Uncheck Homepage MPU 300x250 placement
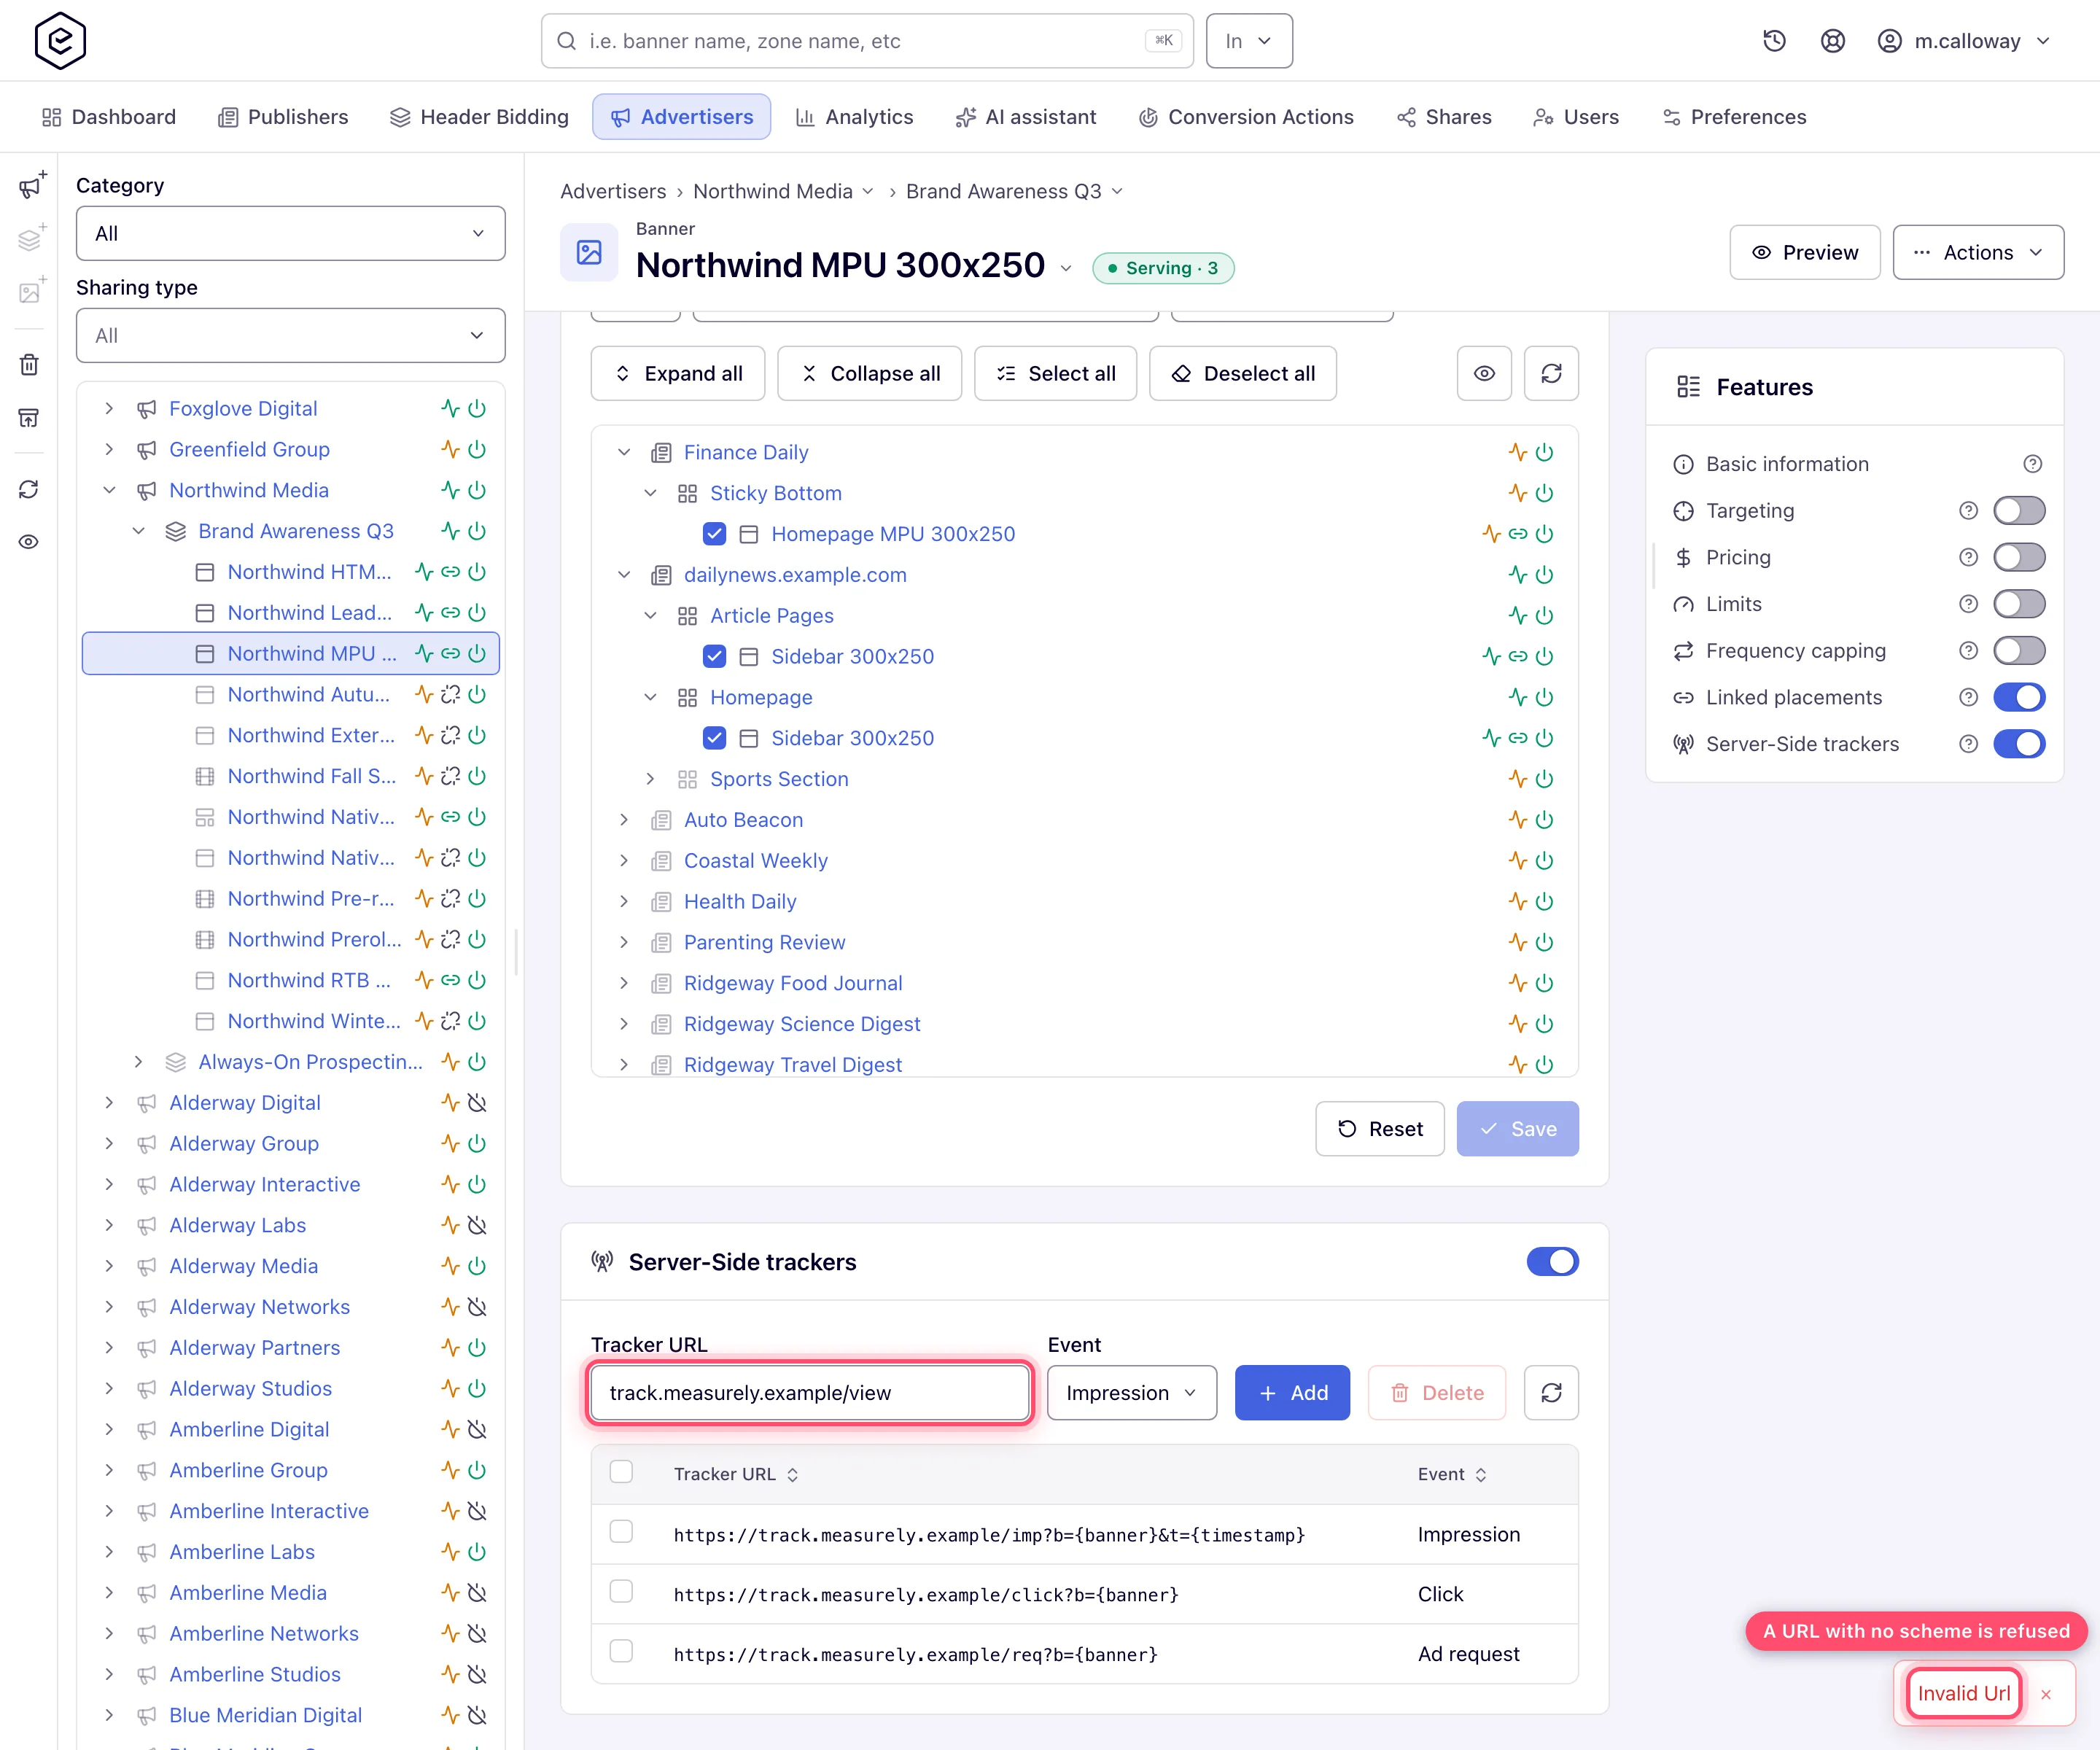 click(x=714, y=534)
